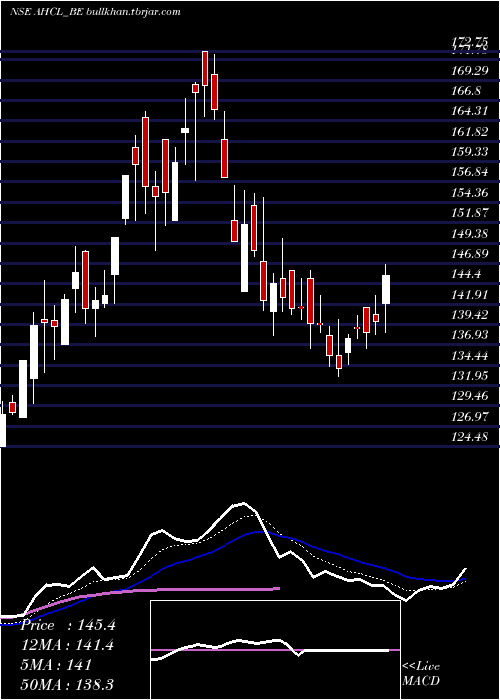The image size is (500, 700).
Task: Select the 124.48 price axis label
Action: click(469, 437)
